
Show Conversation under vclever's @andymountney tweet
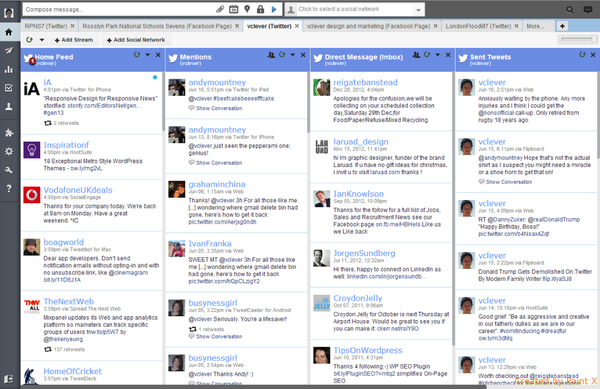point(509,182)
